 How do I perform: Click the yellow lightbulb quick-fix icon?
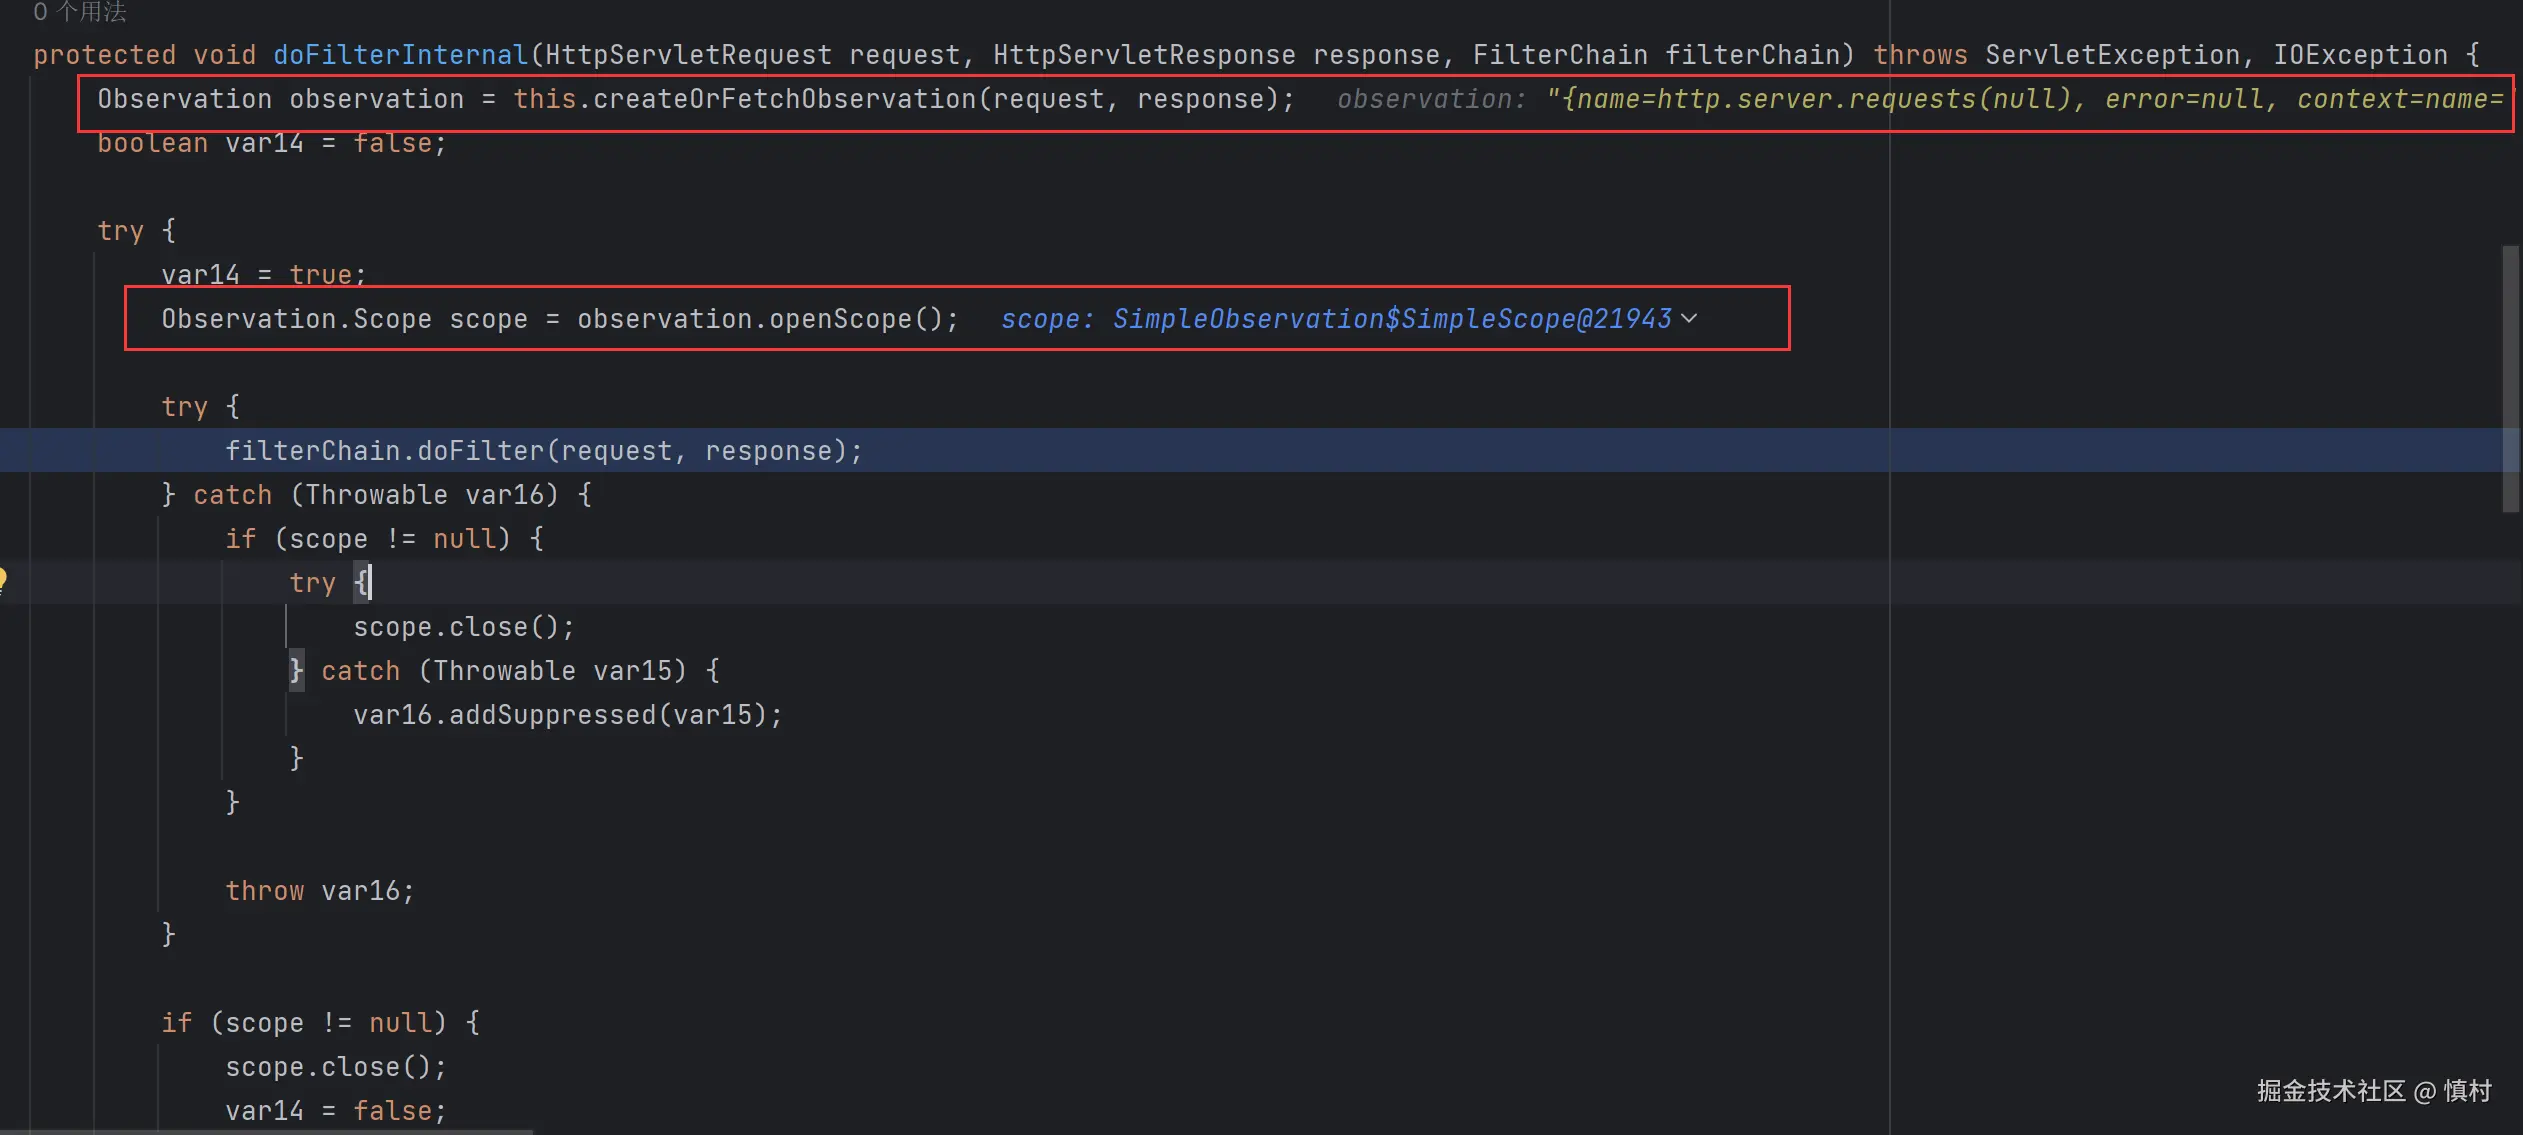point(4,580)
